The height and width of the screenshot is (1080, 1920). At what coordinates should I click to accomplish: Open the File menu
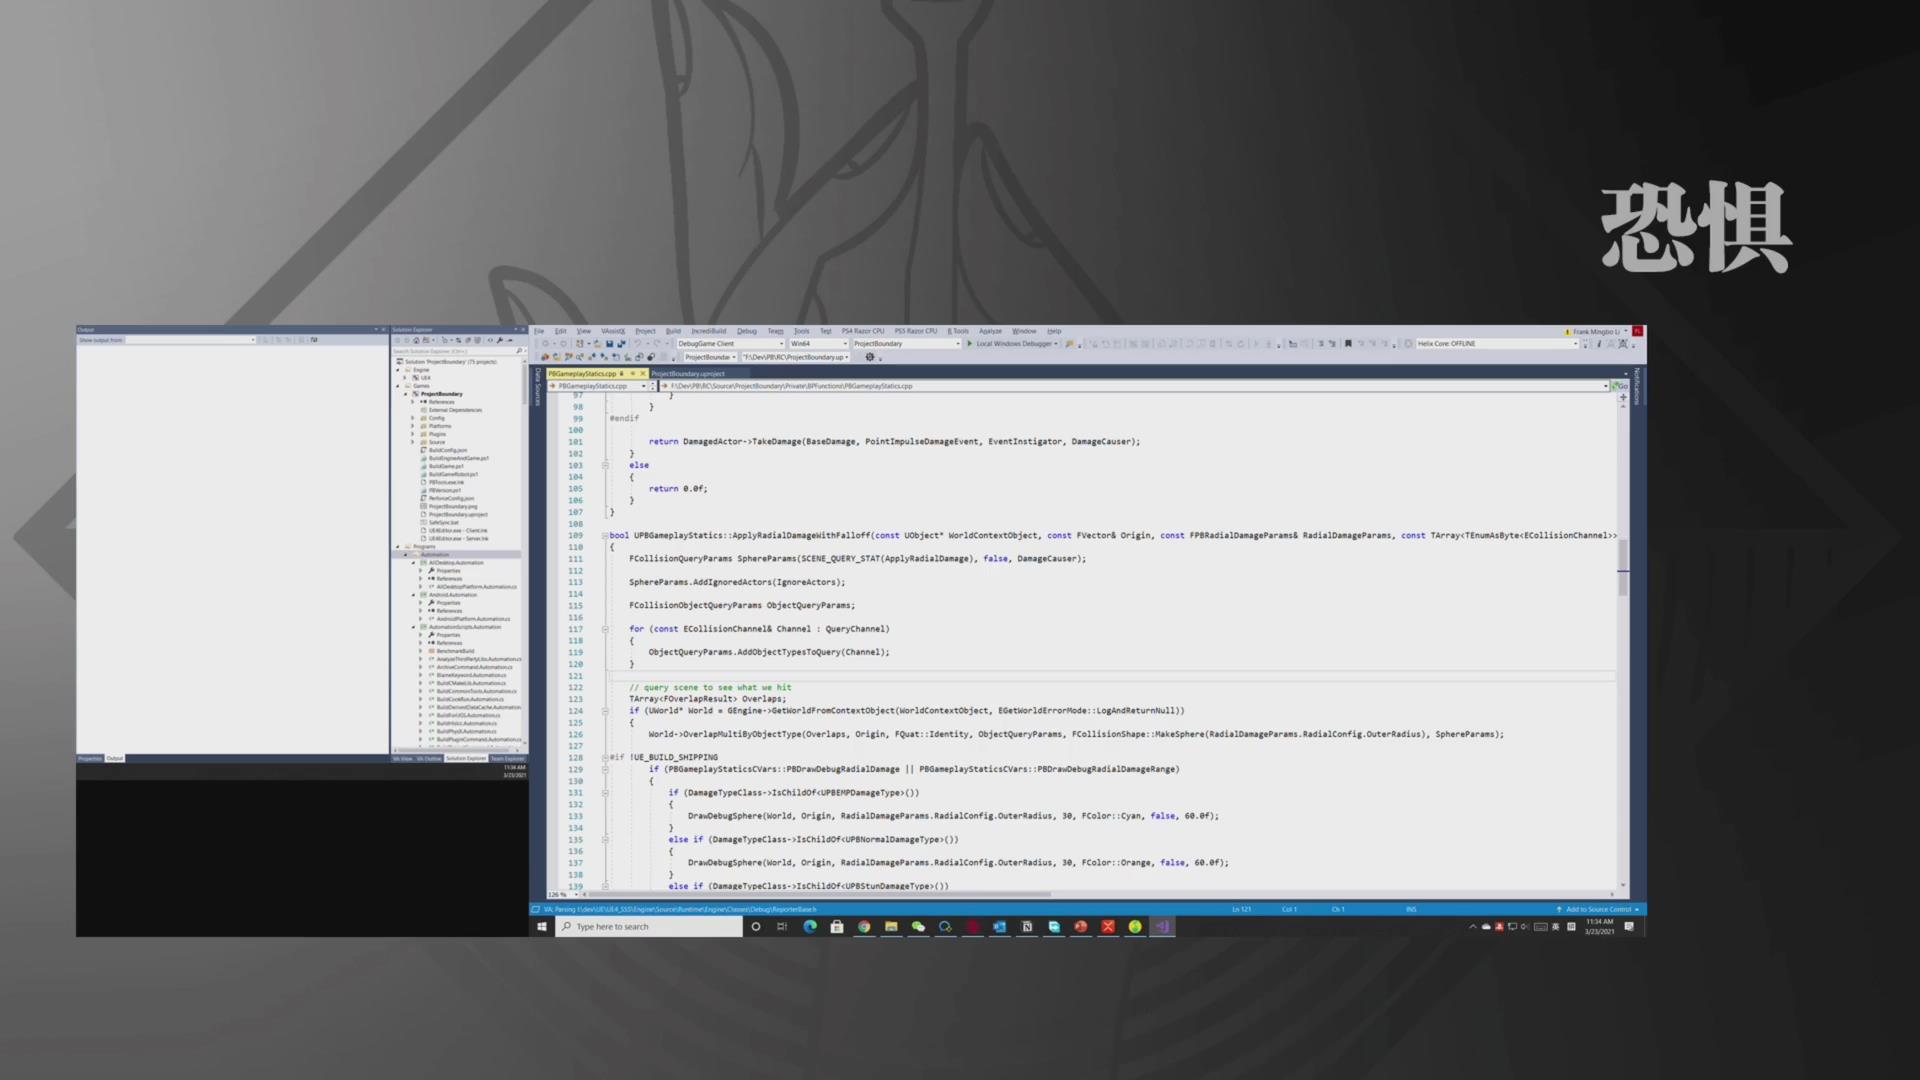click(539, 331)
